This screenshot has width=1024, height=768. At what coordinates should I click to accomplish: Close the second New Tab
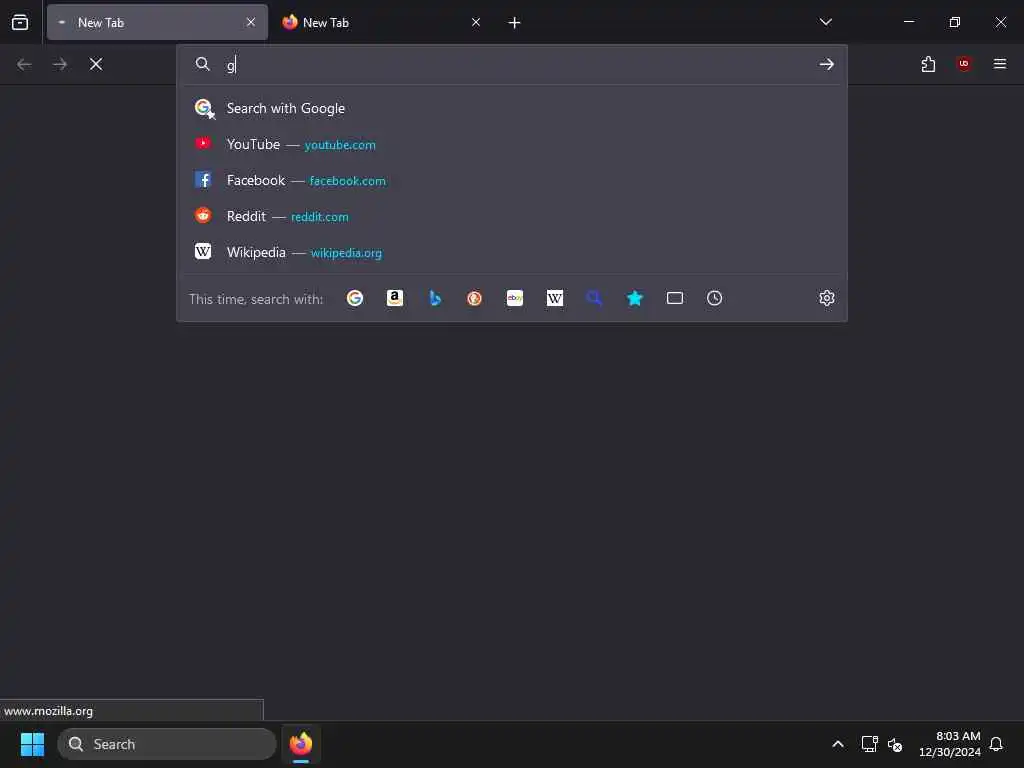coord(476,22)
